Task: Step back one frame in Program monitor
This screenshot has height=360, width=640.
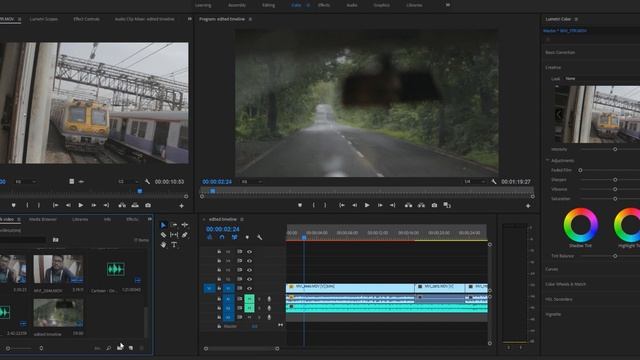Action: coord(354,205)
